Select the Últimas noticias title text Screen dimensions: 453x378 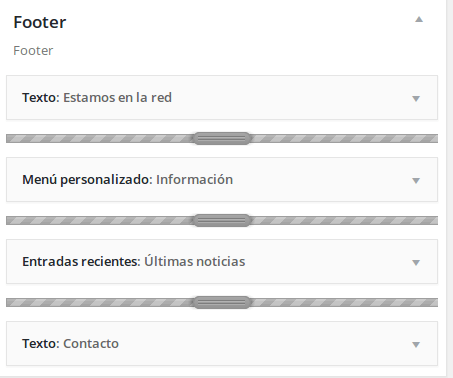coord(195,261)
